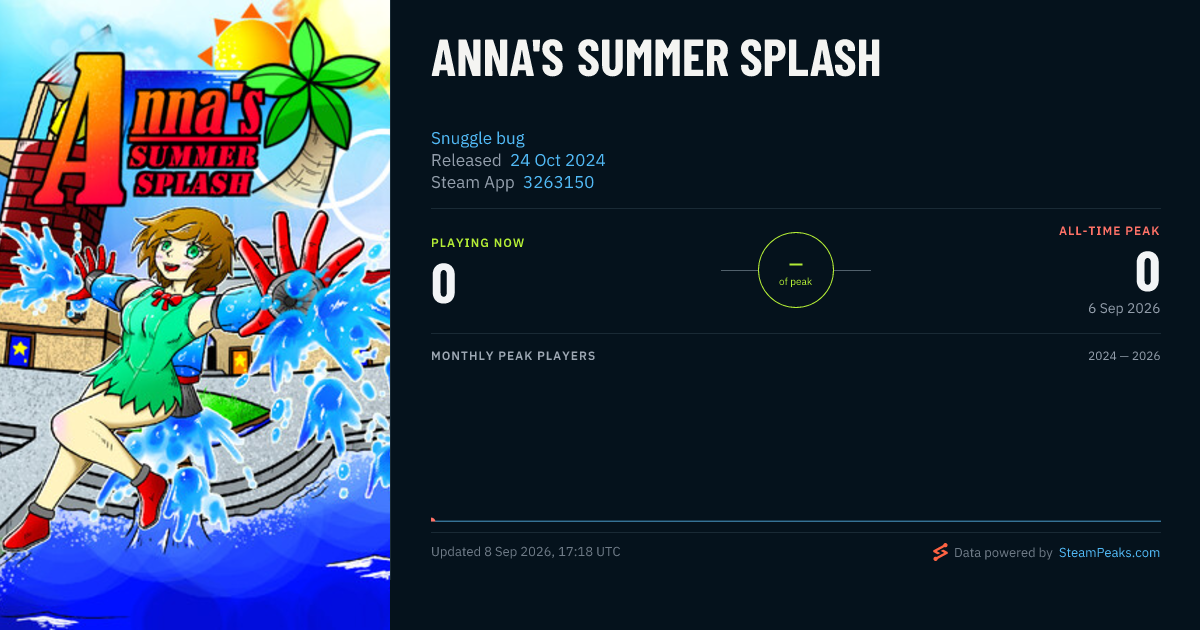Click the monthly peak players chart line
This screenshot has width=1200, height=630.
point(796,521)
